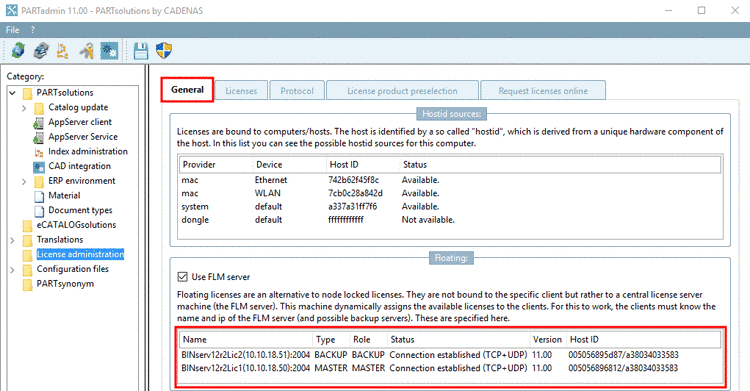Click Host ID 005056896812/a38034033583

click(623, 368)
